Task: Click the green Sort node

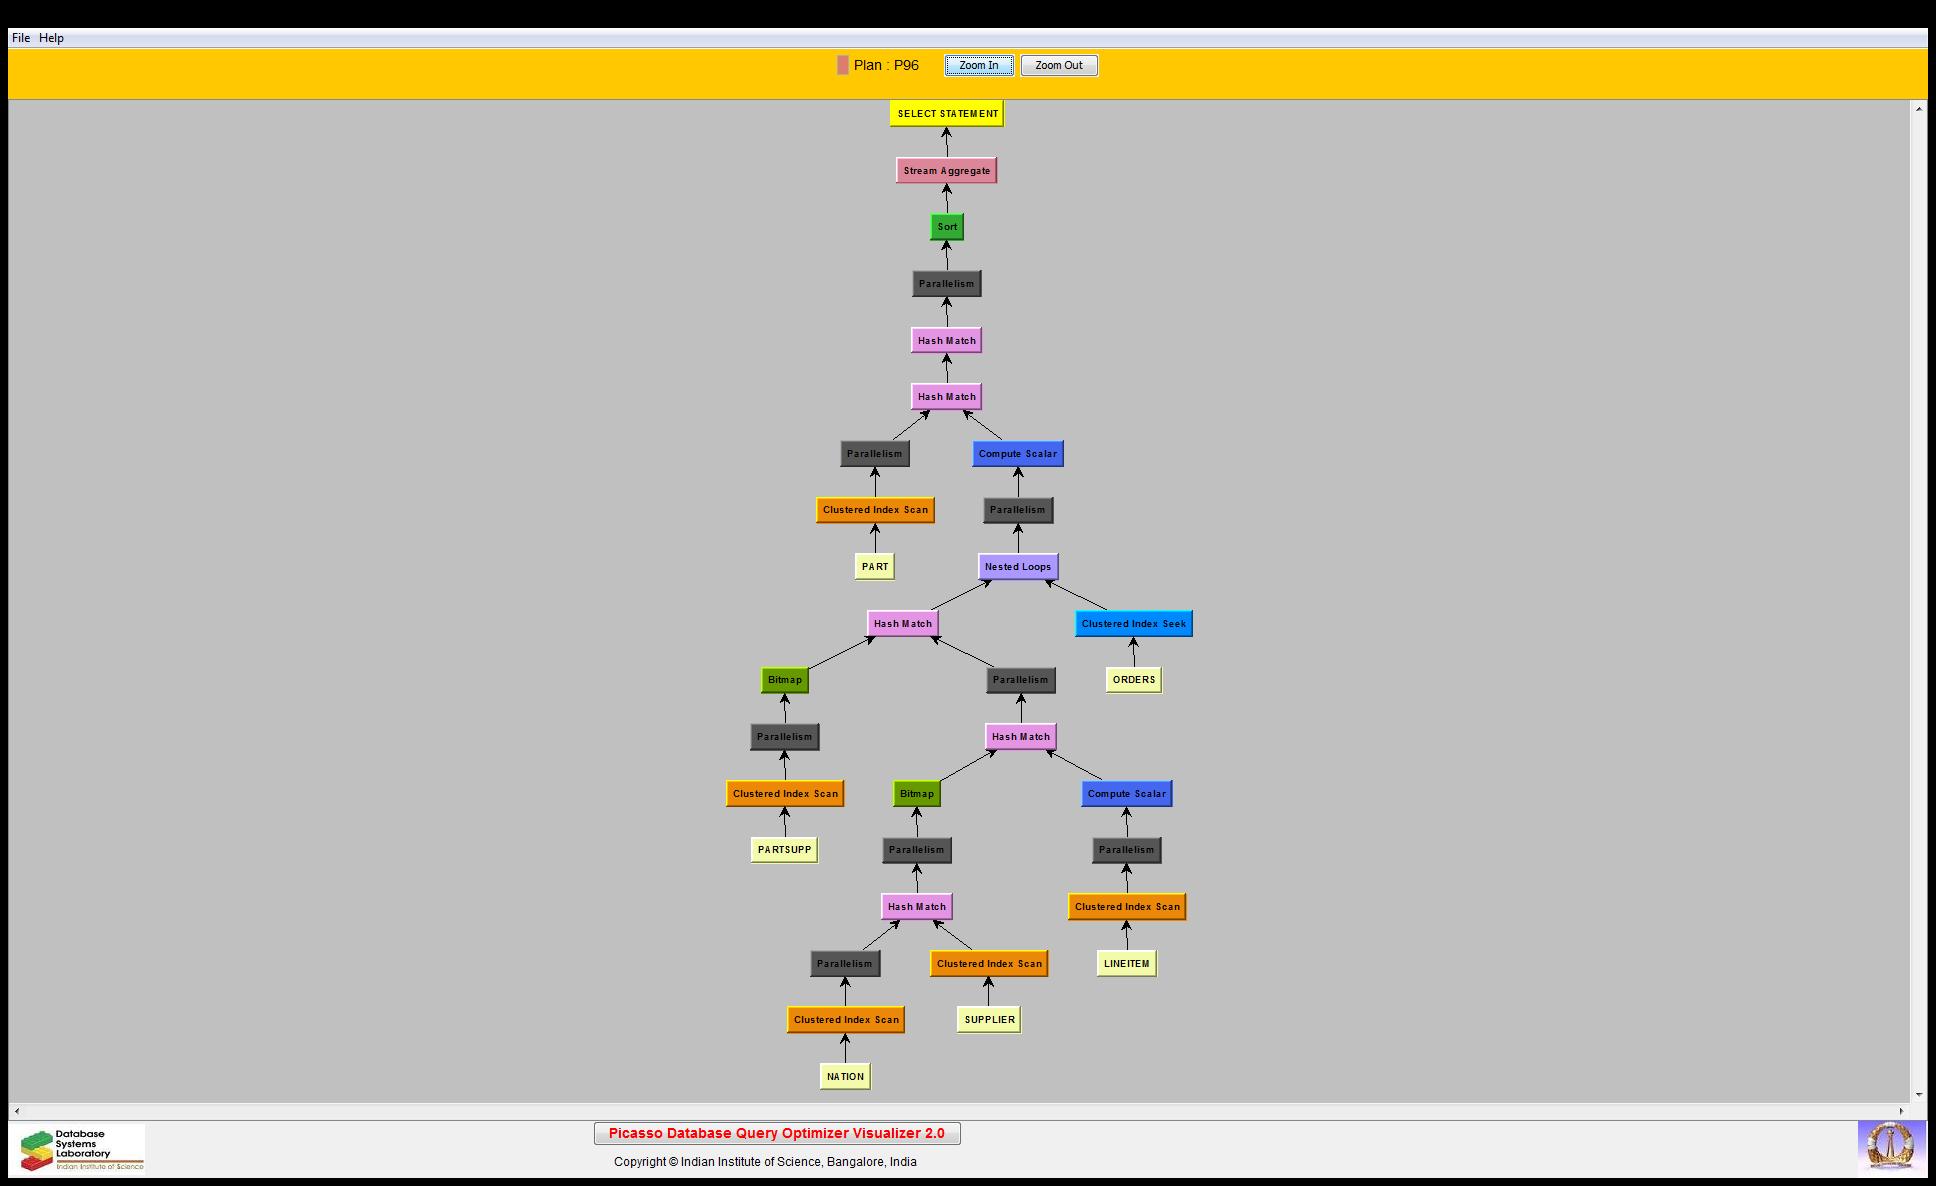Action: tap(946, 227)
